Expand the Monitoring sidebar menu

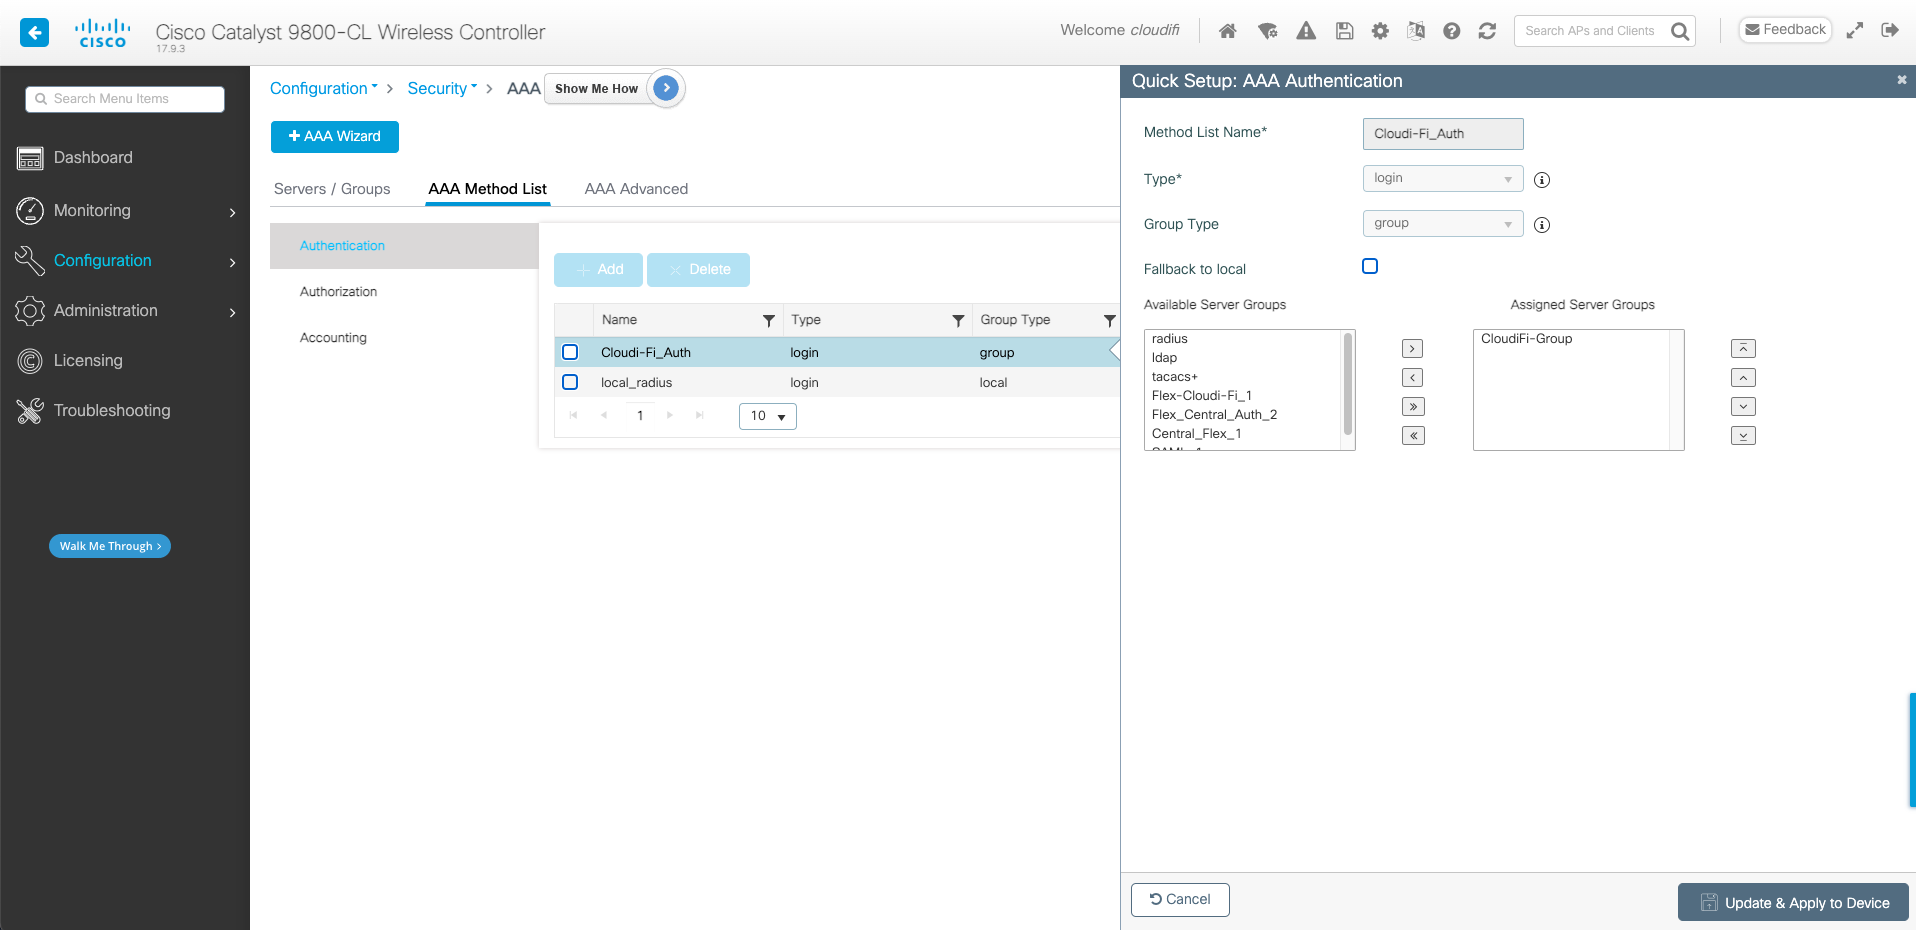(125, 211)
